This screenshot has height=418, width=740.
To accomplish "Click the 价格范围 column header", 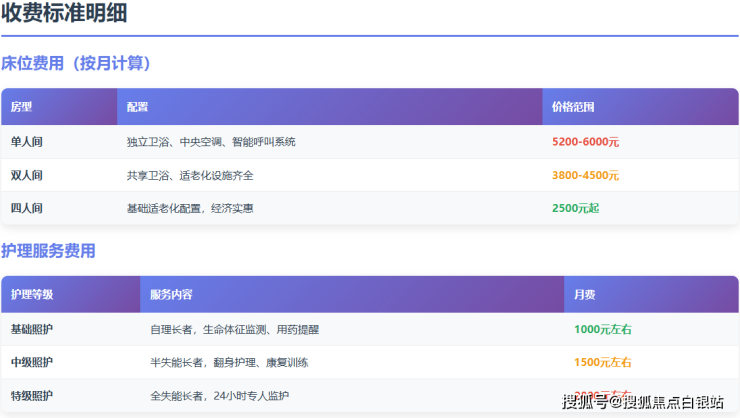I will coord(573,107).
